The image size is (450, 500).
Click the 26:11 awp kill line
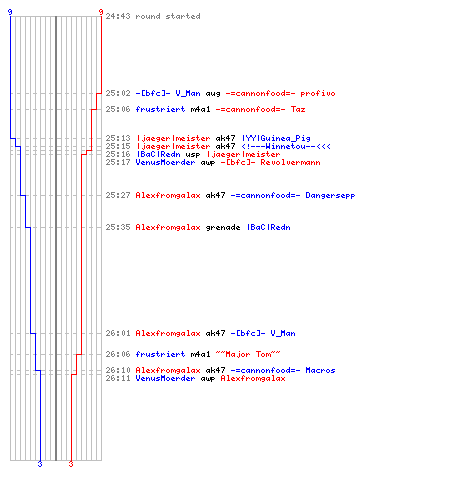click(195, 378)
